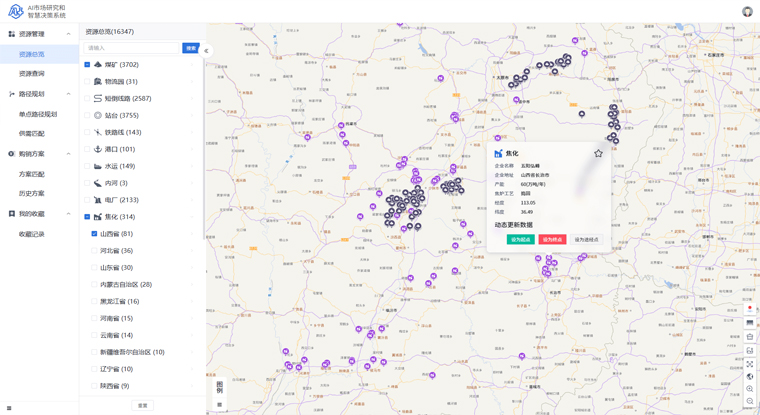Image resolution: width=760 pixels, height=415 pixels.
Task: Uncheck the 山西省 checkbox
Action: coord(95,234)
